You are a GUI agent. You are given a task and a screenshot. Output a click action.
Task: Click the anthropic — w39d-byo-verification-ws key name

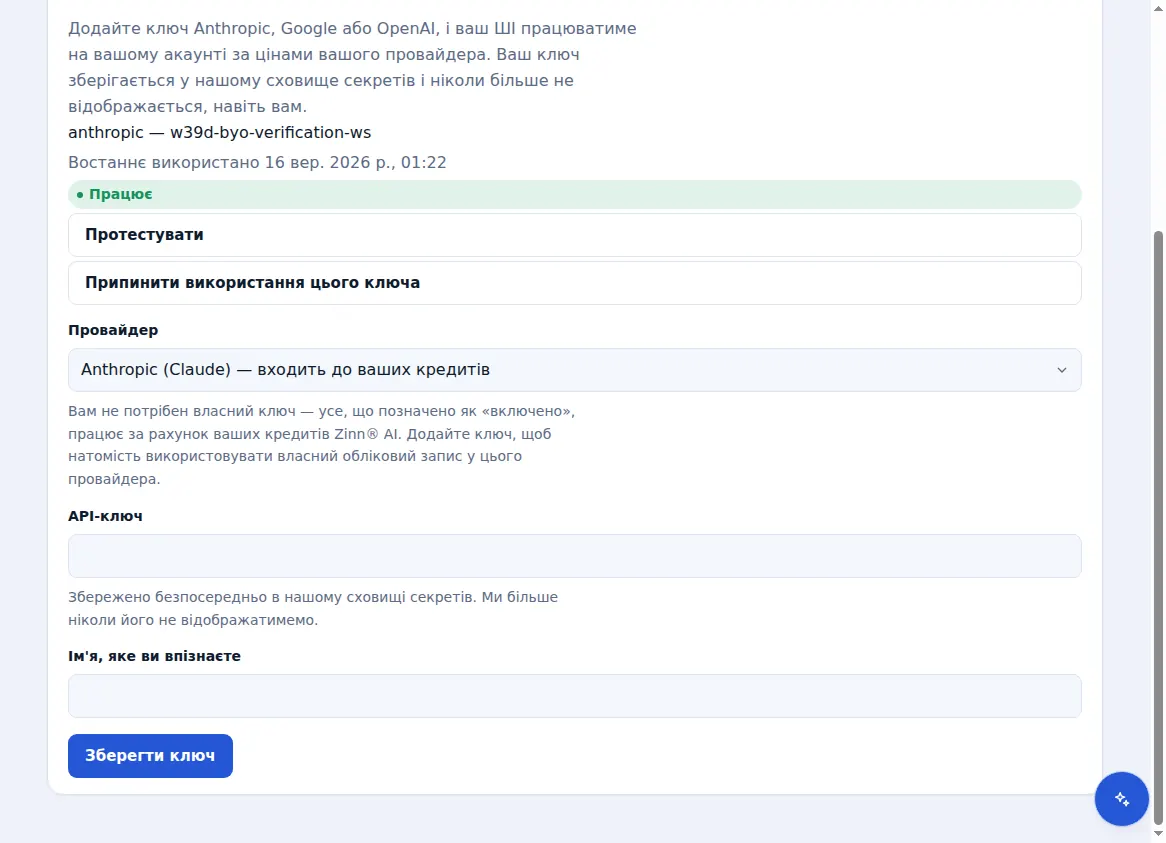[x=219, y=132]
